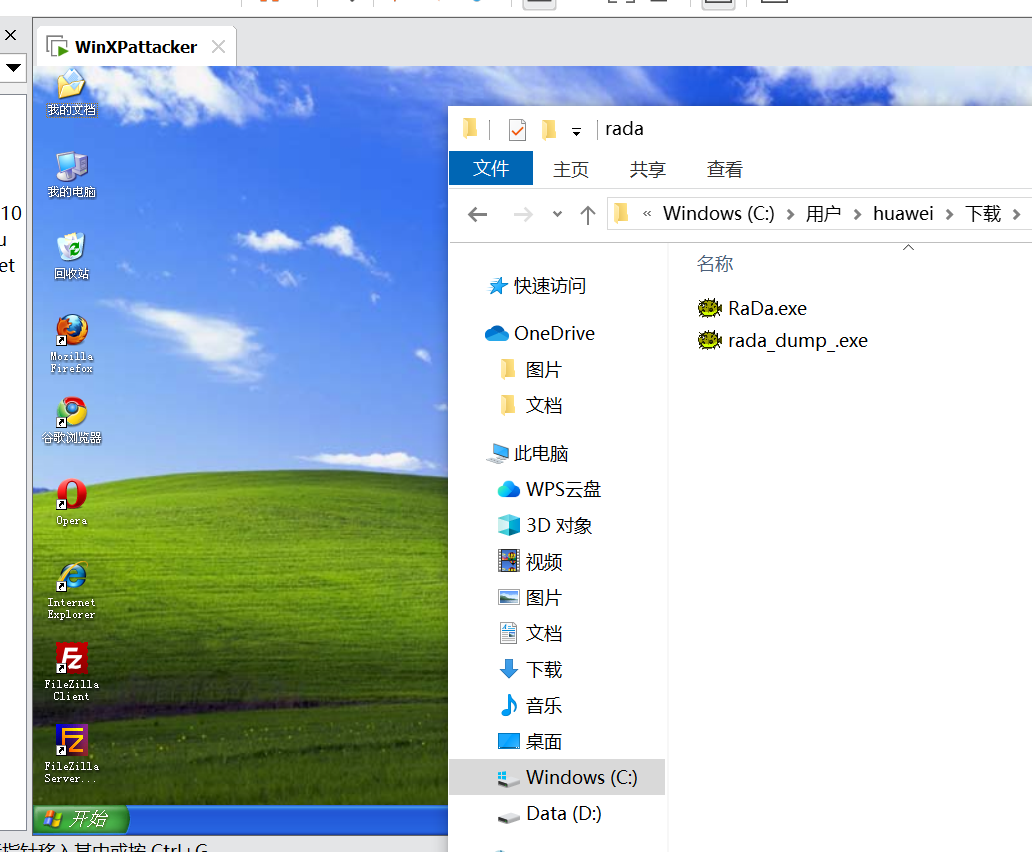The image size is (1032, 852).
Task: Select the WinXPattacker VM tab
Action: pos(136,47)
